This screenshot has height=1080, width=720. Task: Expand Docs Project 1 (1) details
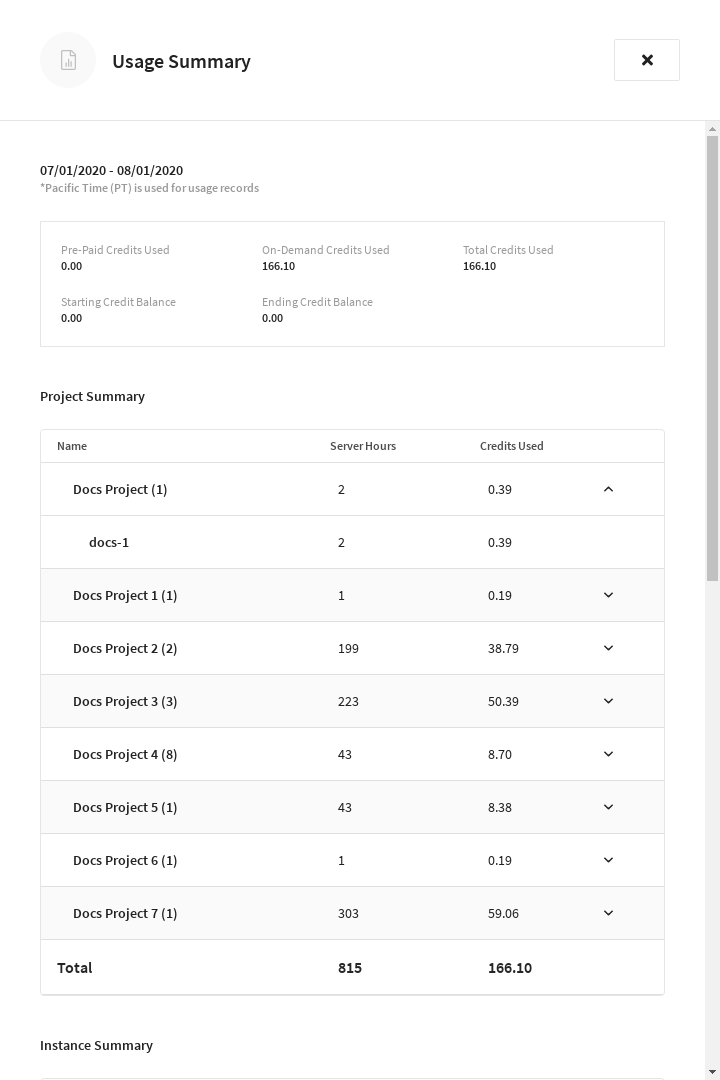pyautogui.click(x=608, y=595)
